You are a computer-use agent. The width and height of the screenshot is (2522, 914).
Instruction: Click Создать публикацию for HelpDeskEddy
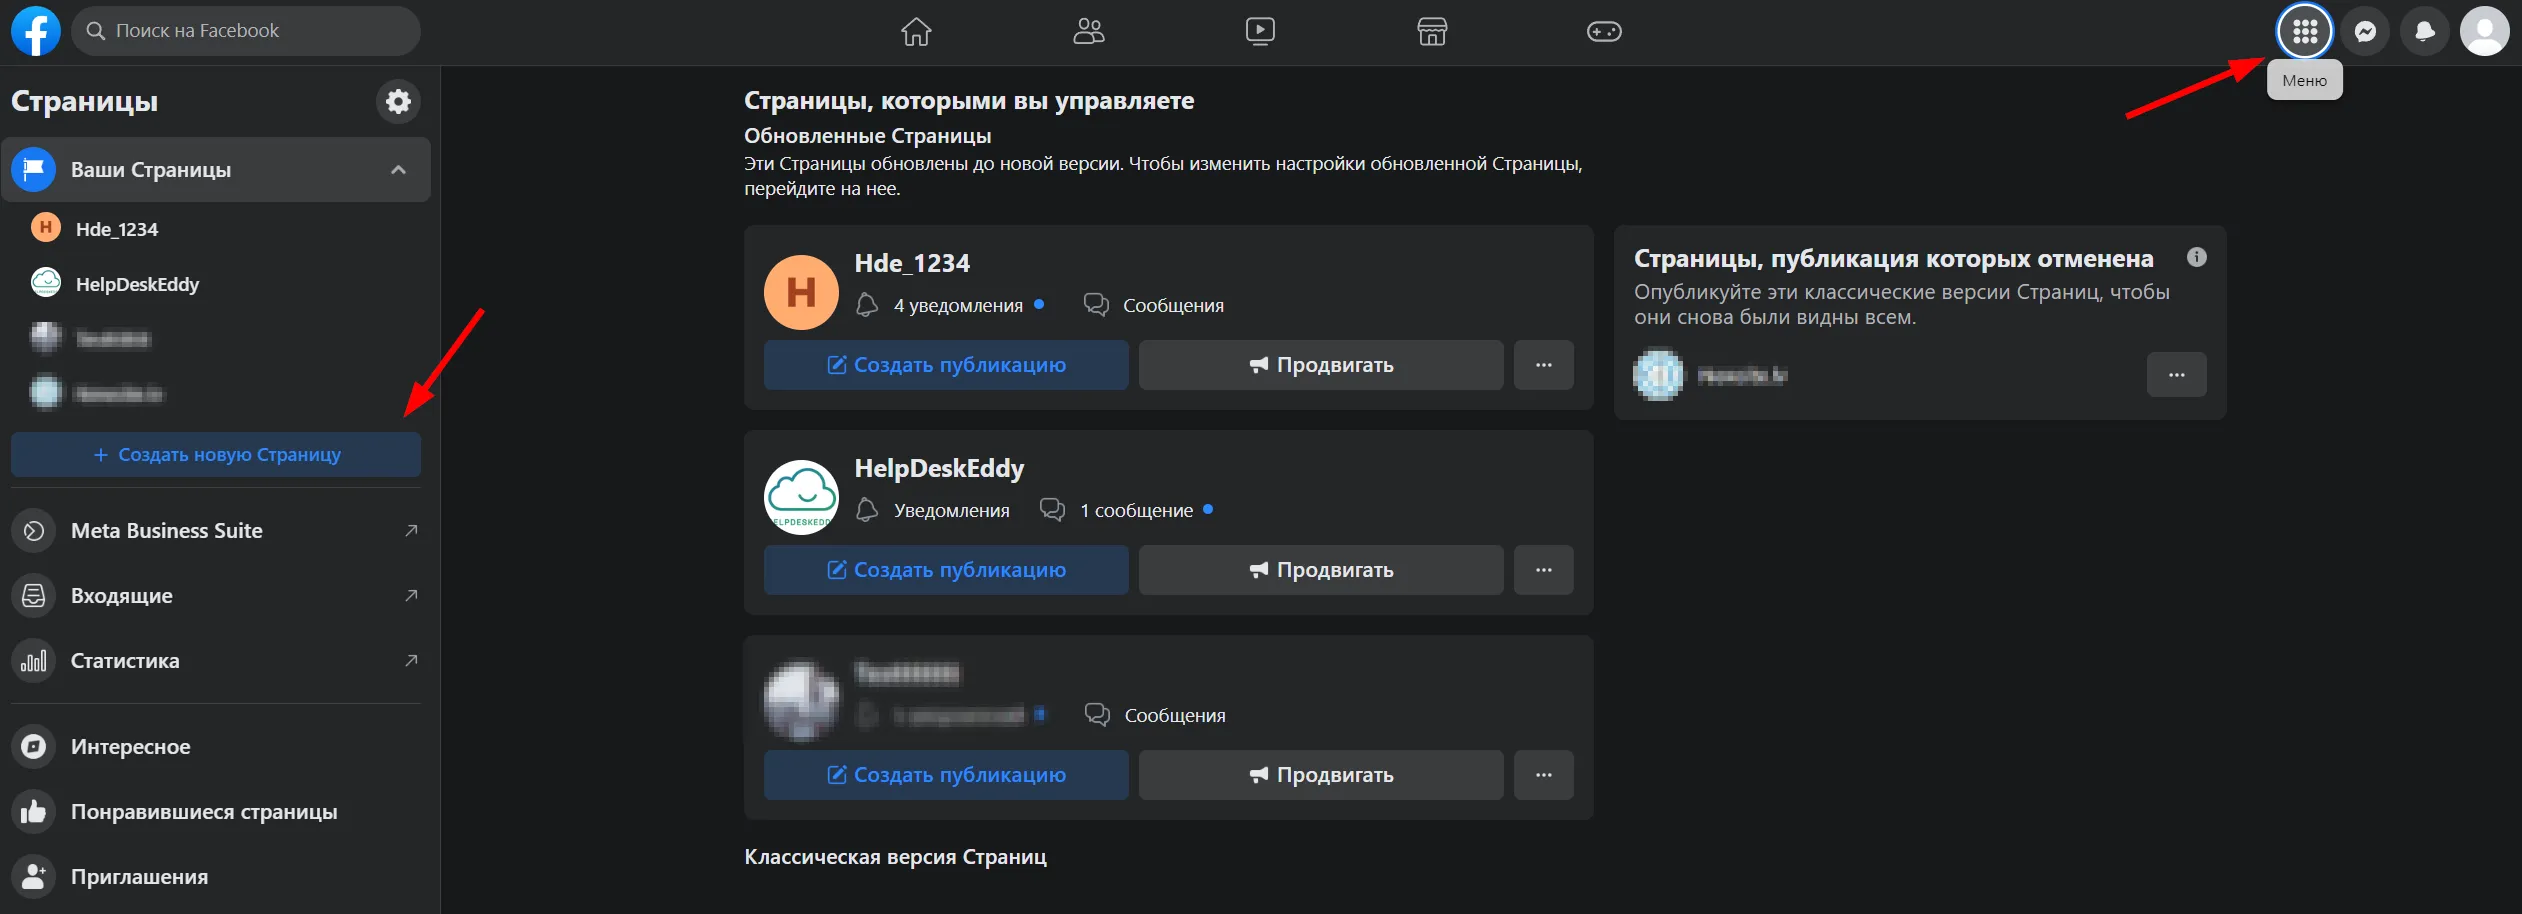tap(946, 570)
